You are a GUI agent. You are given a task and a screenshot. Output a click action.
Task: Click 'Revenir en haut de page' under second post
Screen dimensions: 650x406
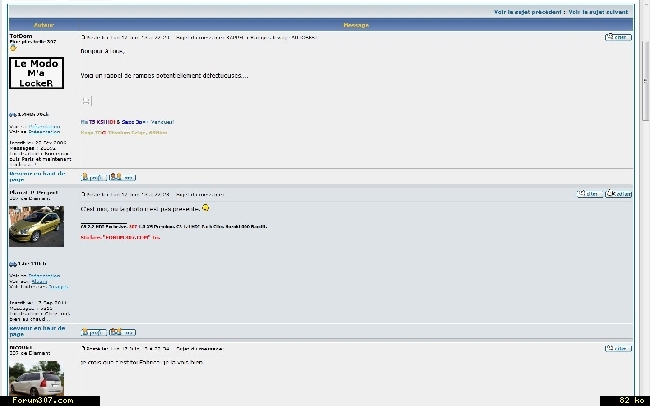(37, 330)
